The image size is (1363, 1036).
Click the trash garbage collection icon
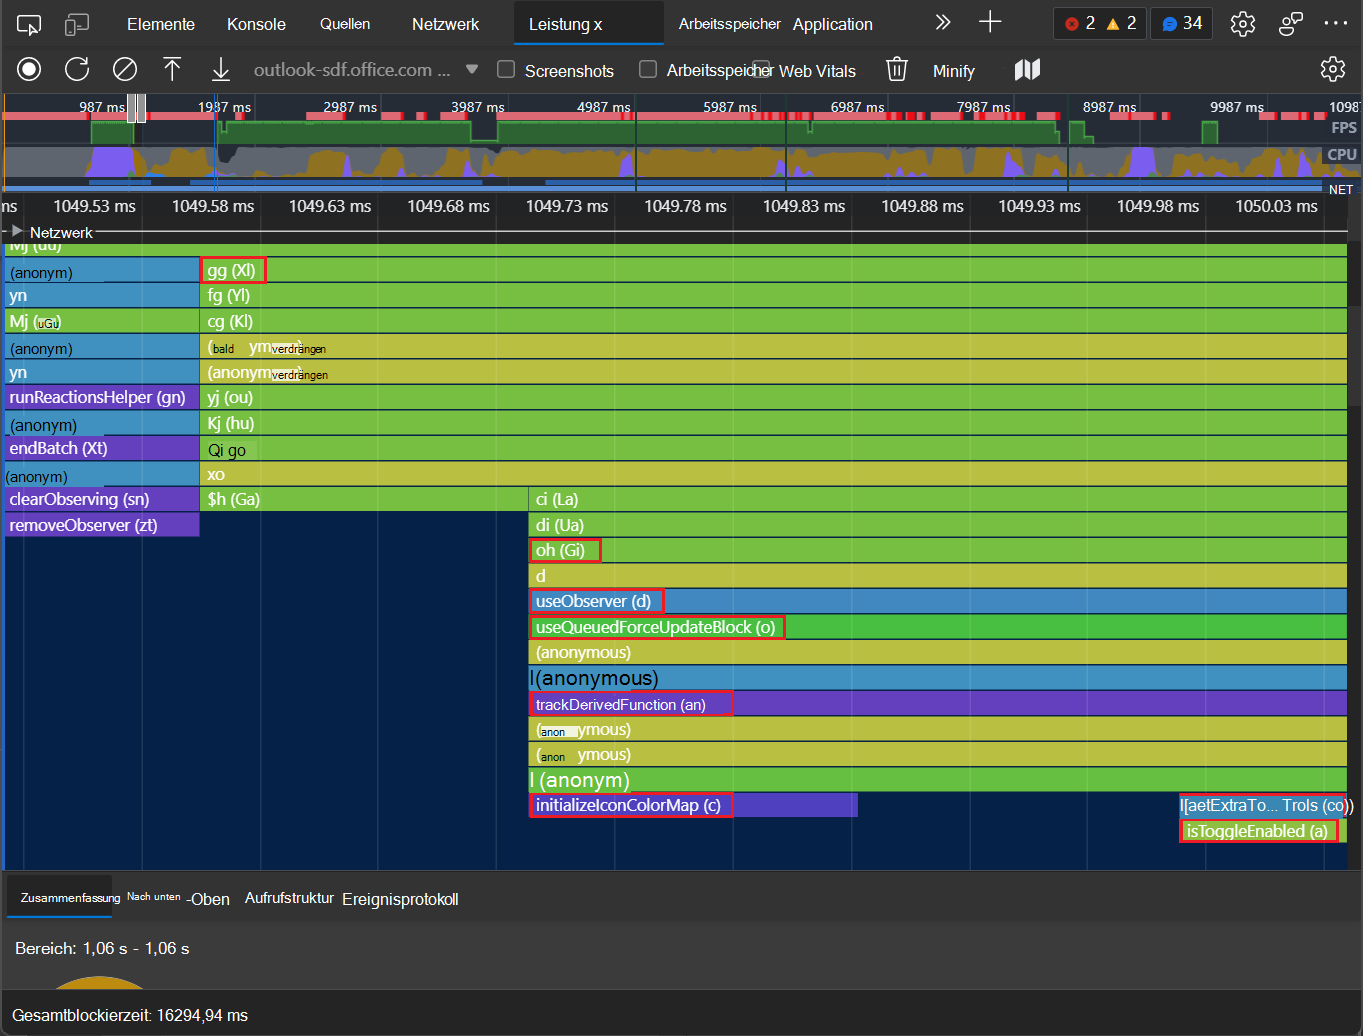(x=897, y=69)
